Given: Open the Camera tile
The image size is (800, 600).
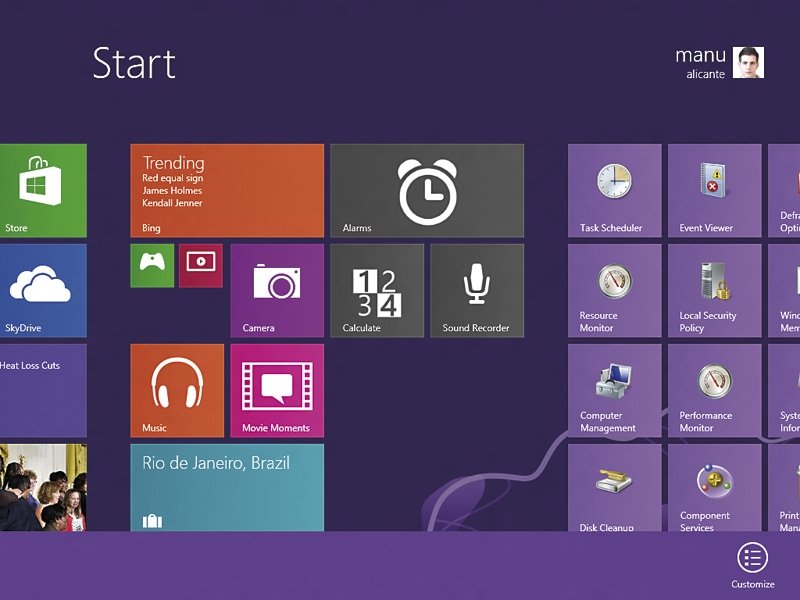Looking at the screenshot, I should point(277,290).
